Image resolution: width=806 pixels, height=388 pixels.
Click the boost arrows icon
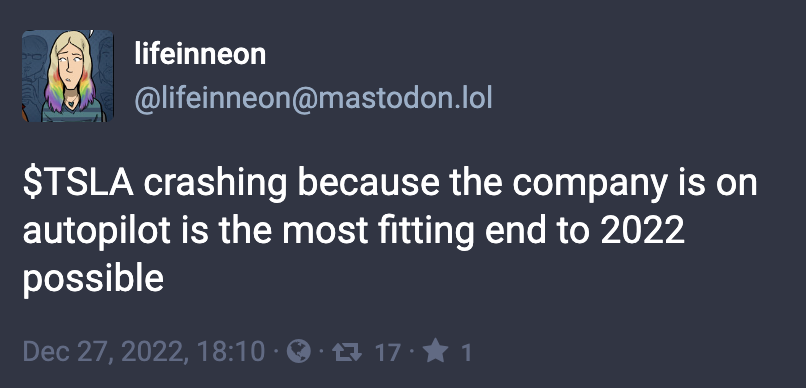pyautogui.click(x=347, y=353)
